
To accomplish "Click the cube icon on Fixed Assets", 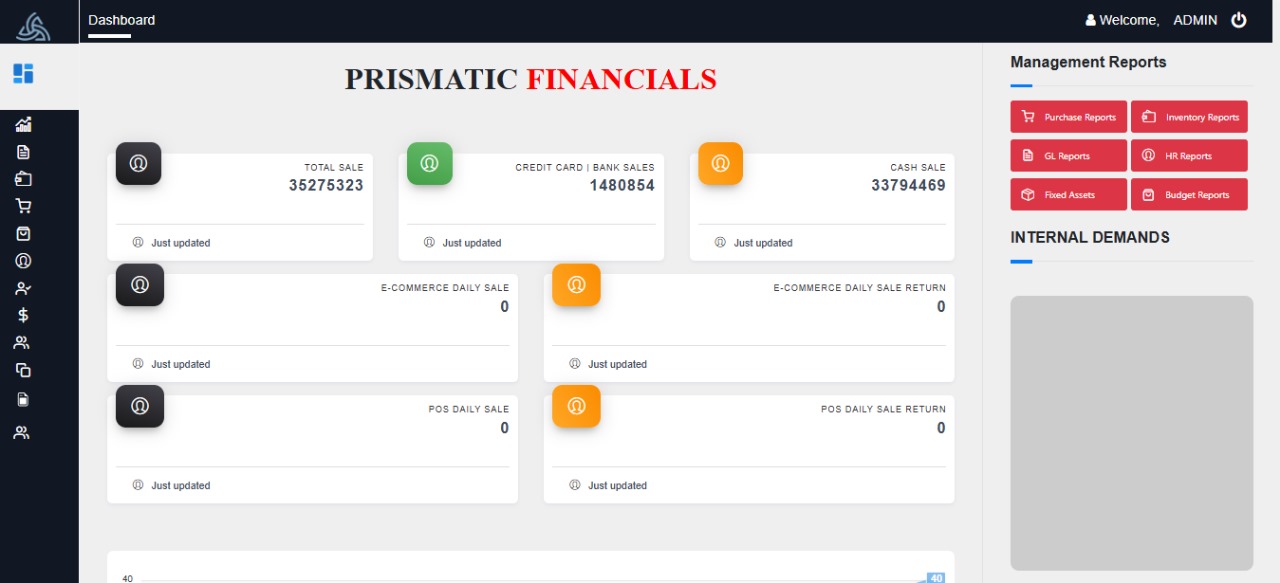I will coord(1027,195).
